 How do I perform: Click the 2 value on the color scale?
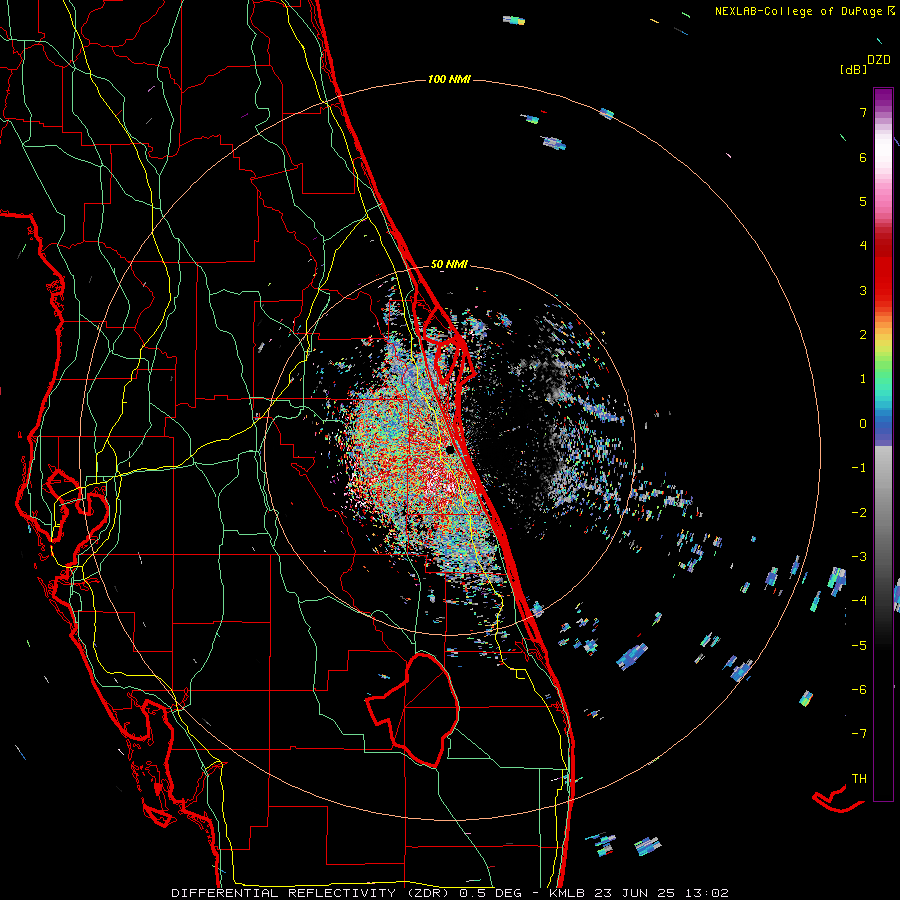[863, 335]
